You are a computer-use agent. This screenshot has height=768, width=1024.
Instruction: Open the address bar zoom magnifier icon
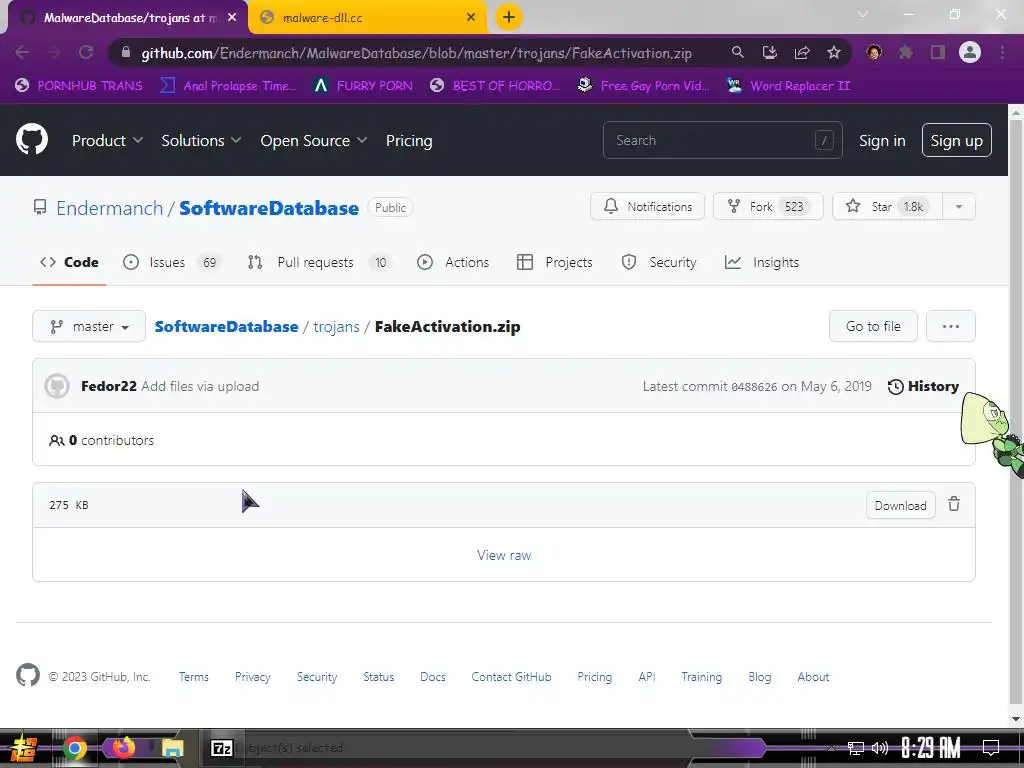737,52
